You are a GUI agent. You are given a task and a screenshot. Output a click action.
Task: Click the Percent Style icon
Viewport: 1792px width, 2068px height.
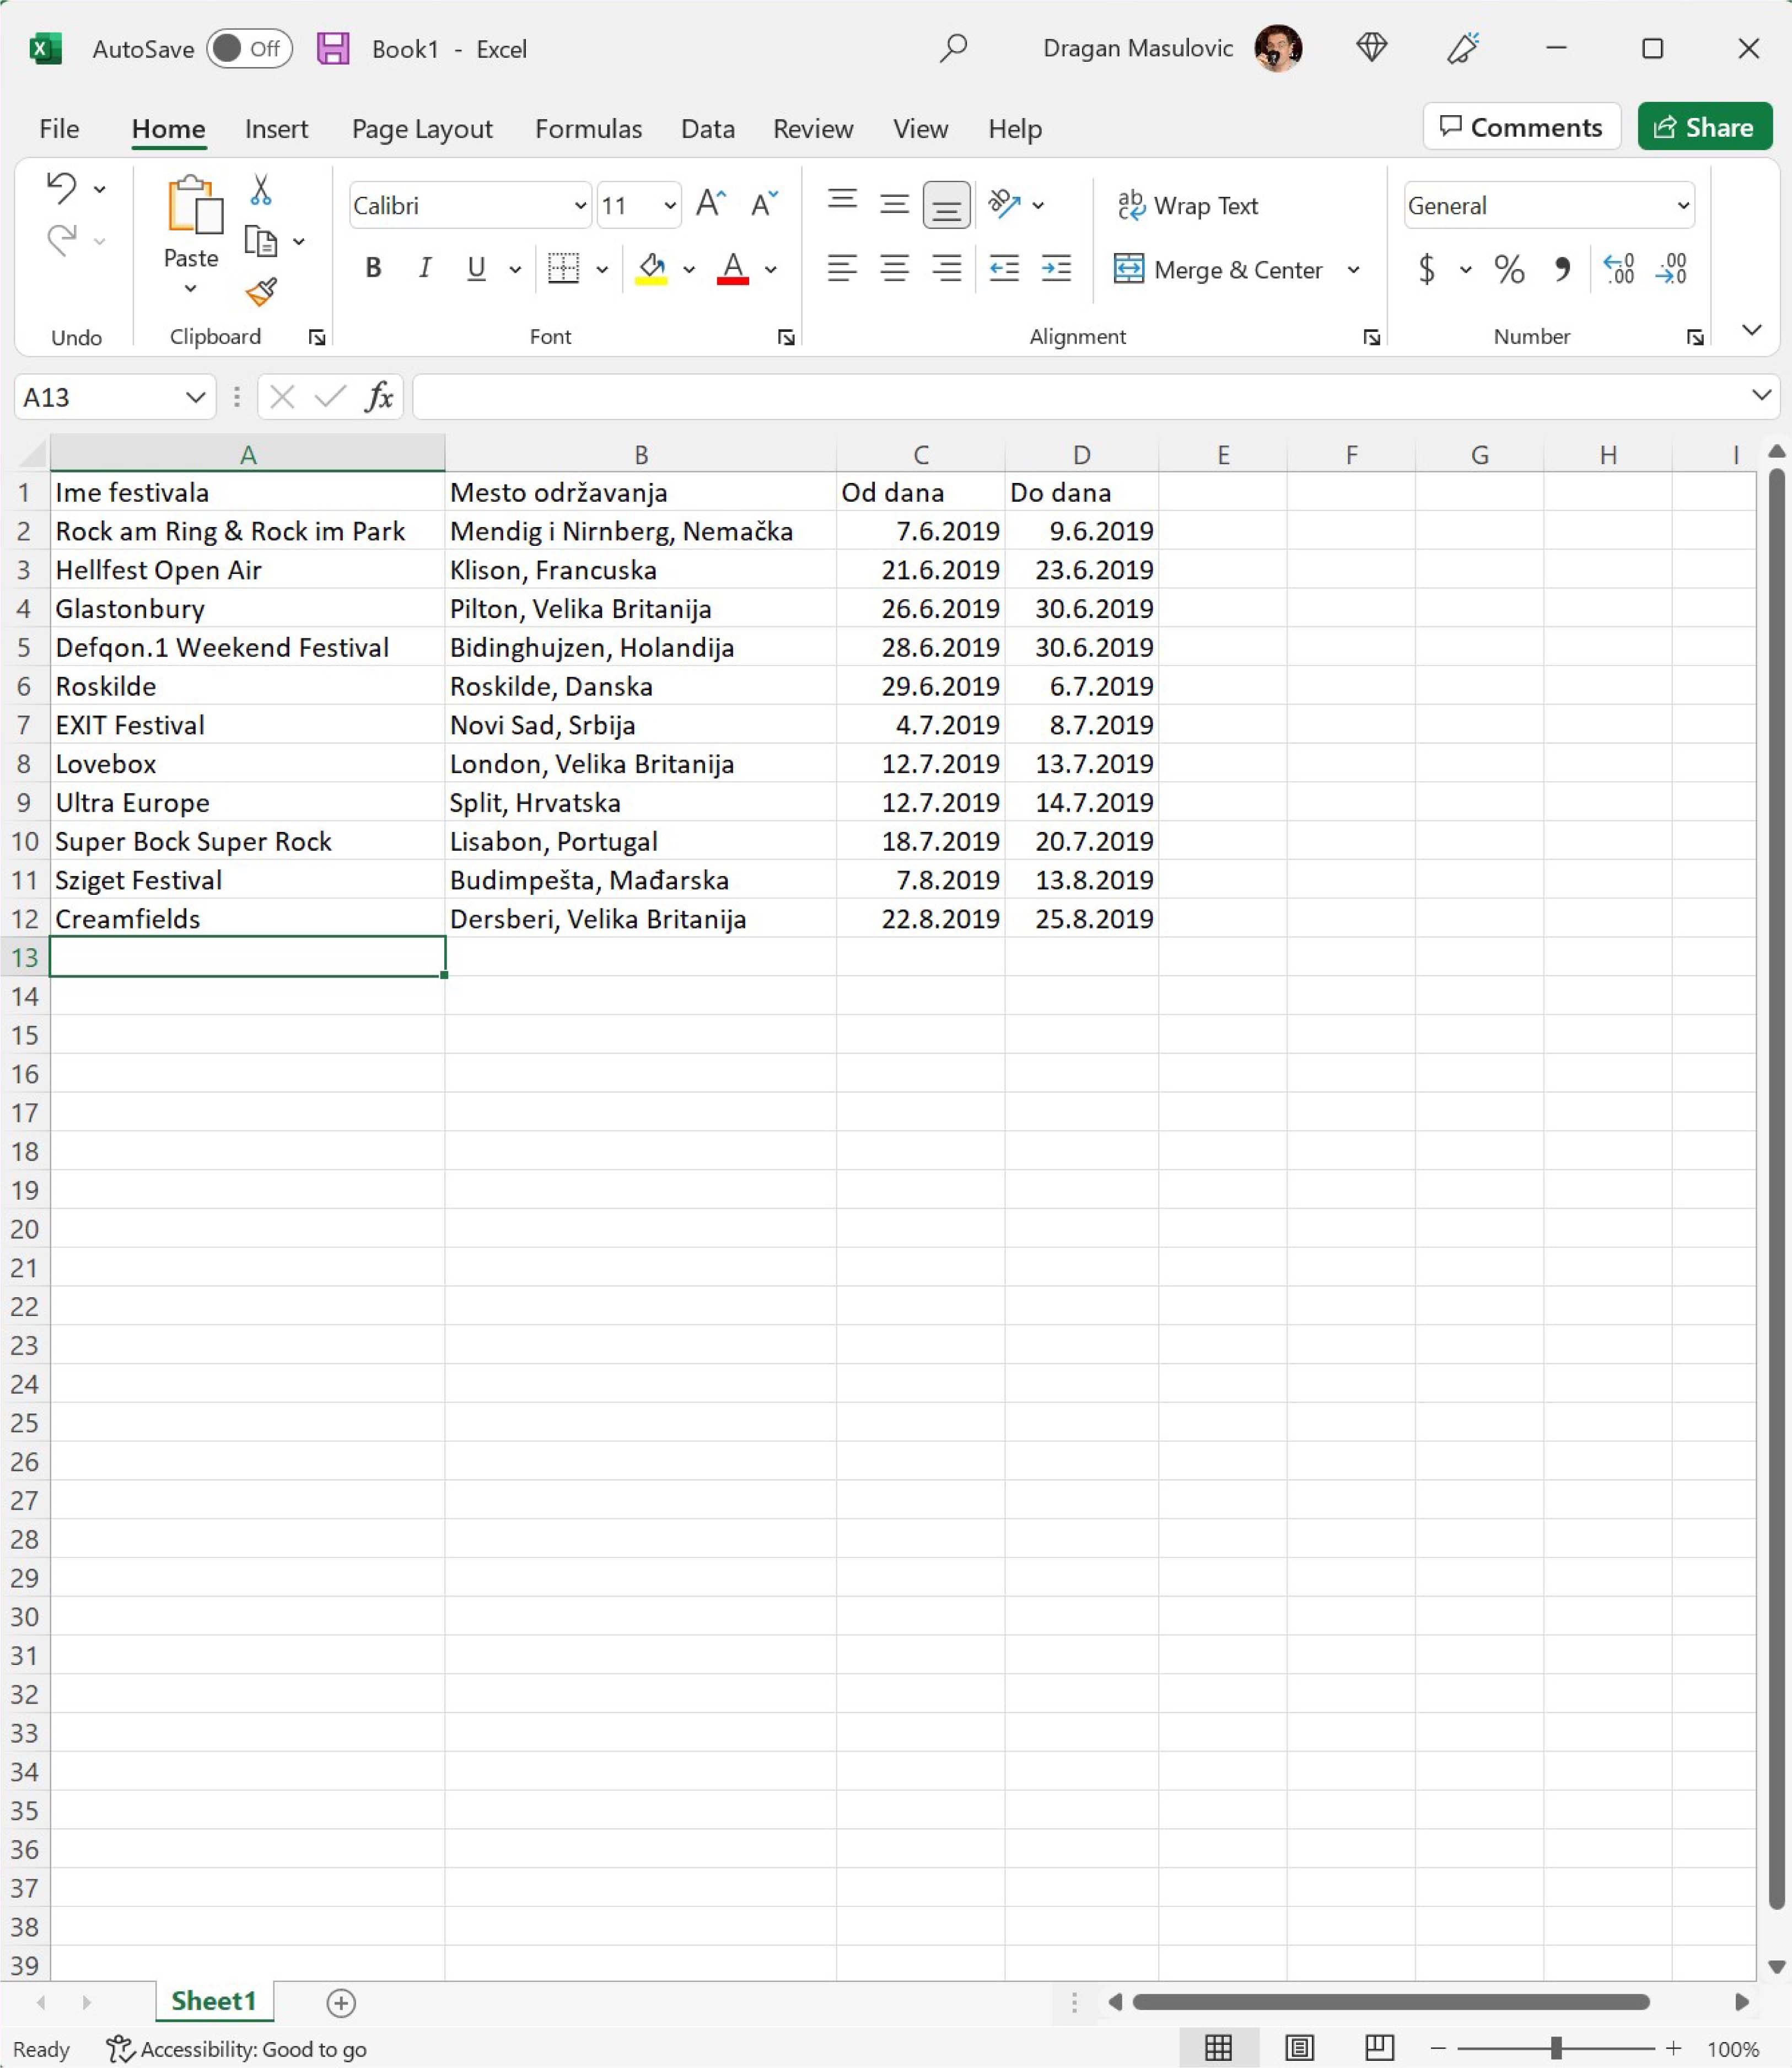(1509, 269)
